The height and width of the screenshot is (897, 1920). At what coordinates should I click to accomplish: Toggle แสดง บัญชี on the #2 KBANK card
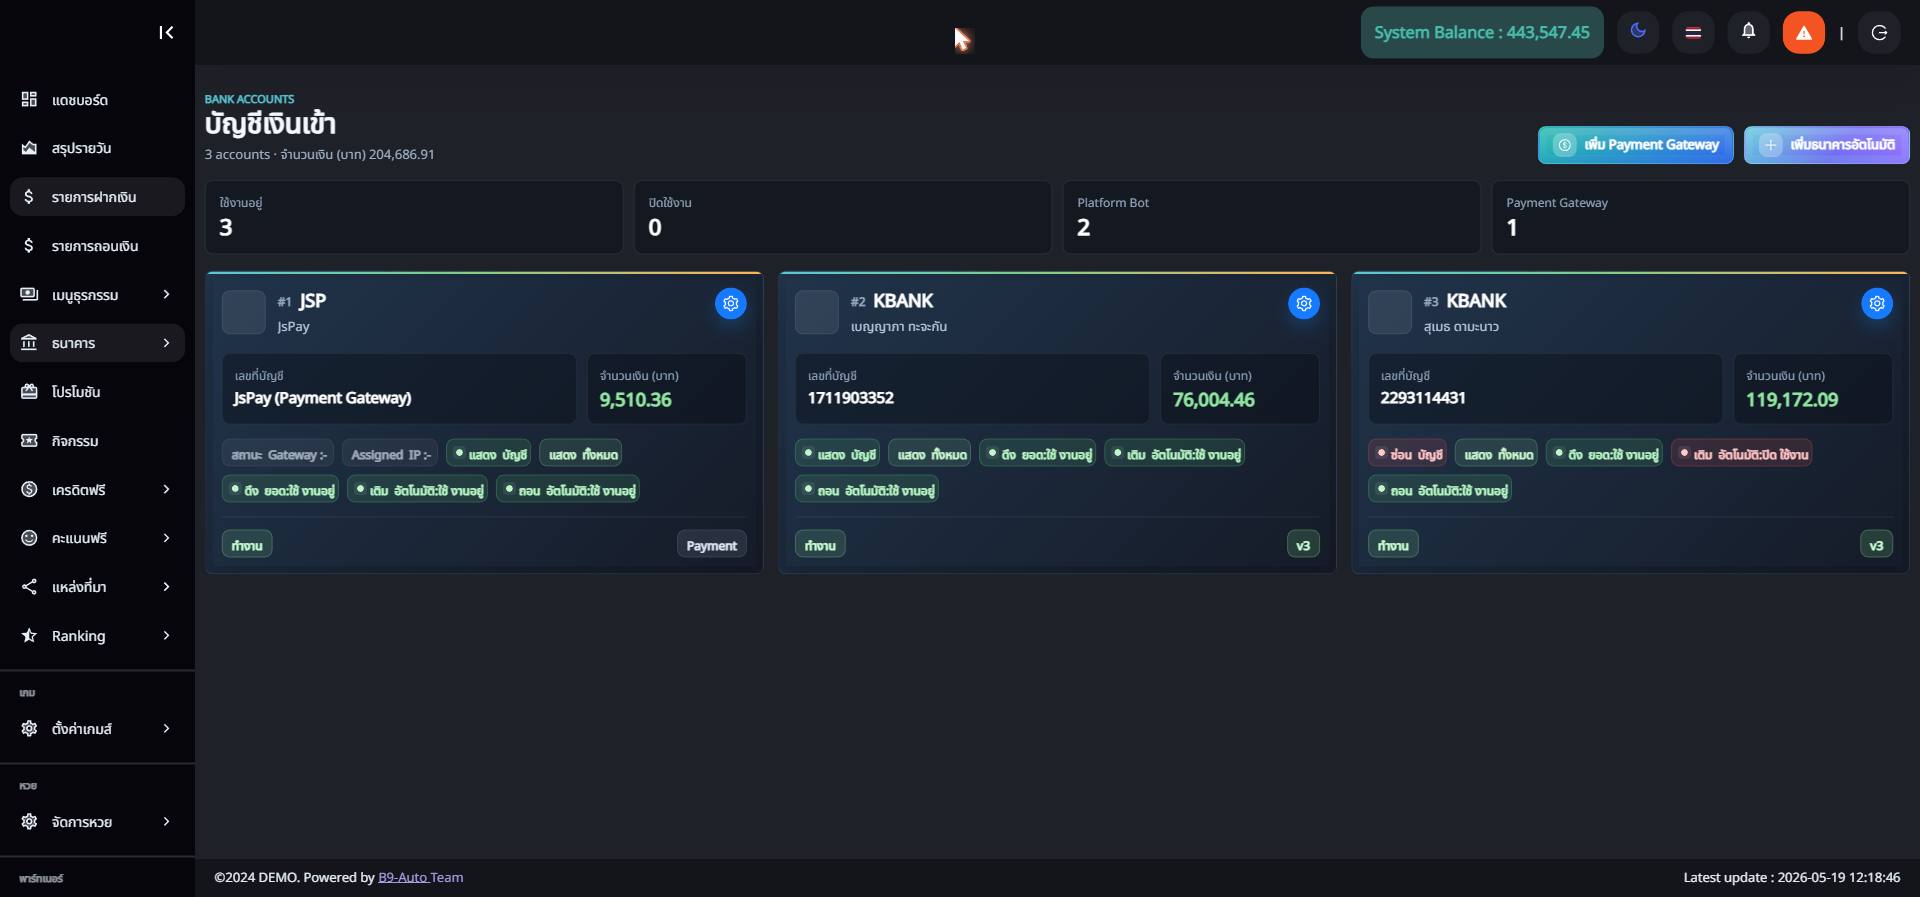click(x=837, y=454)
